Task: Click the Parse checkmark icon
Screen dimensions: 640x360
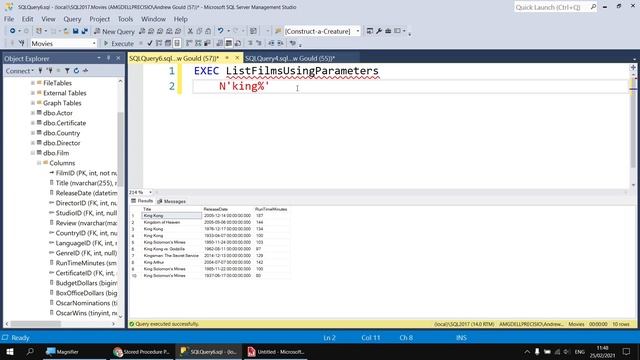Action: pyautogui.click(x=150, y=43)
